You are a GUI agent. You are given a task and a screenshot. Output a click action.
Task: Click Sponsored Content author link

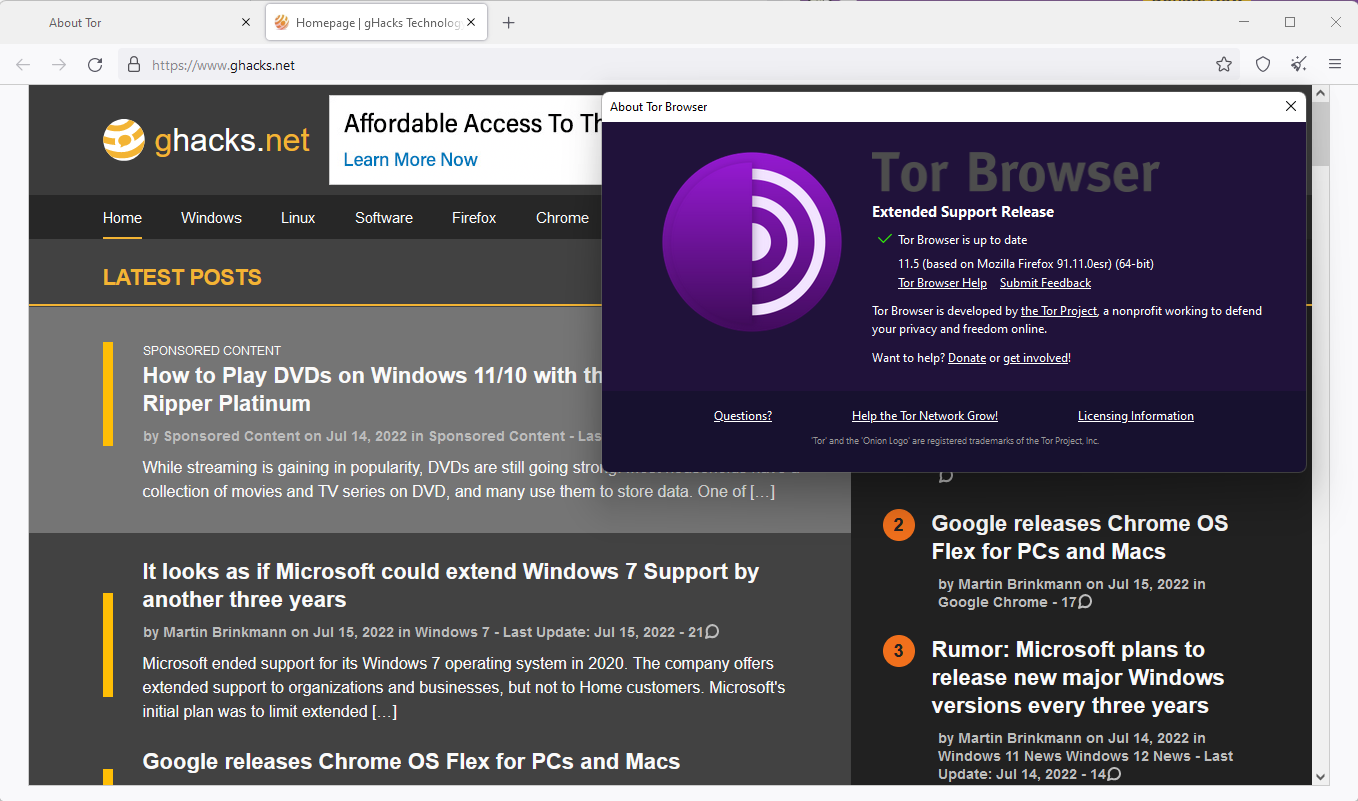click(232, 436)
